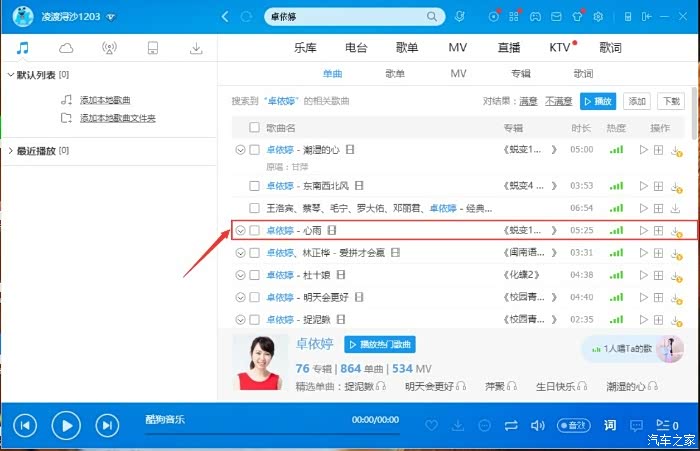Expand the 默认列表 playlist group
This screenshot has width=700, height=451.
[10, 75]
